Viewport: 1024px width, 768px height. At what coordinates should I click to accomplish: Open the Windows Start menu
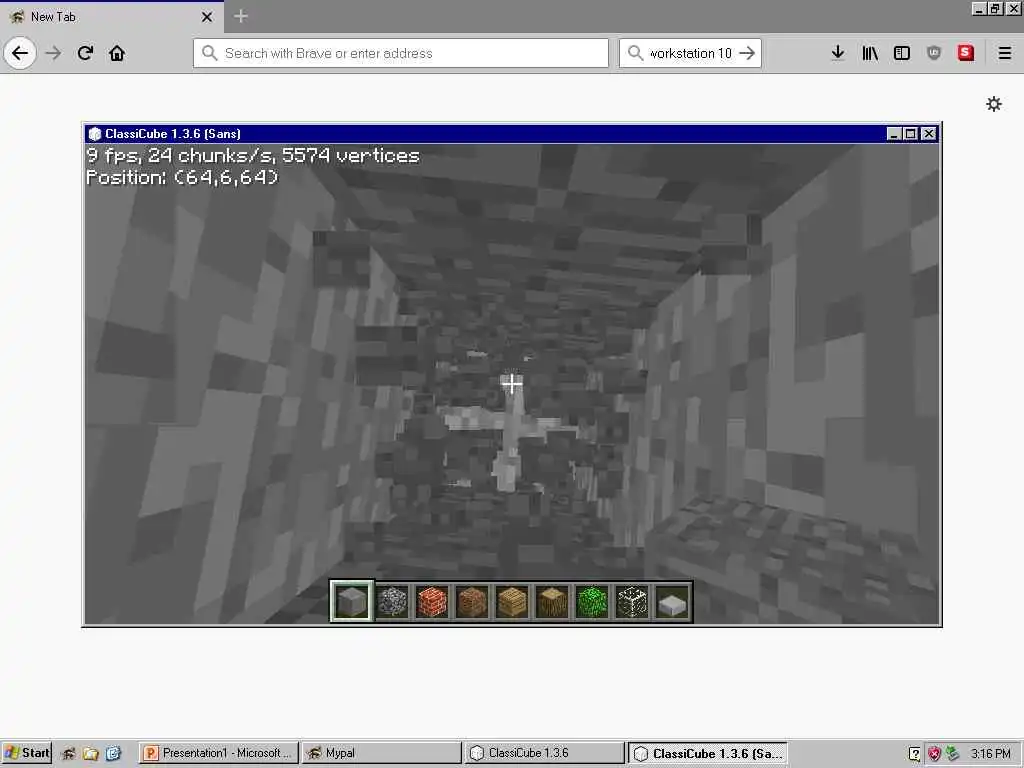click(x=26, y=753)
